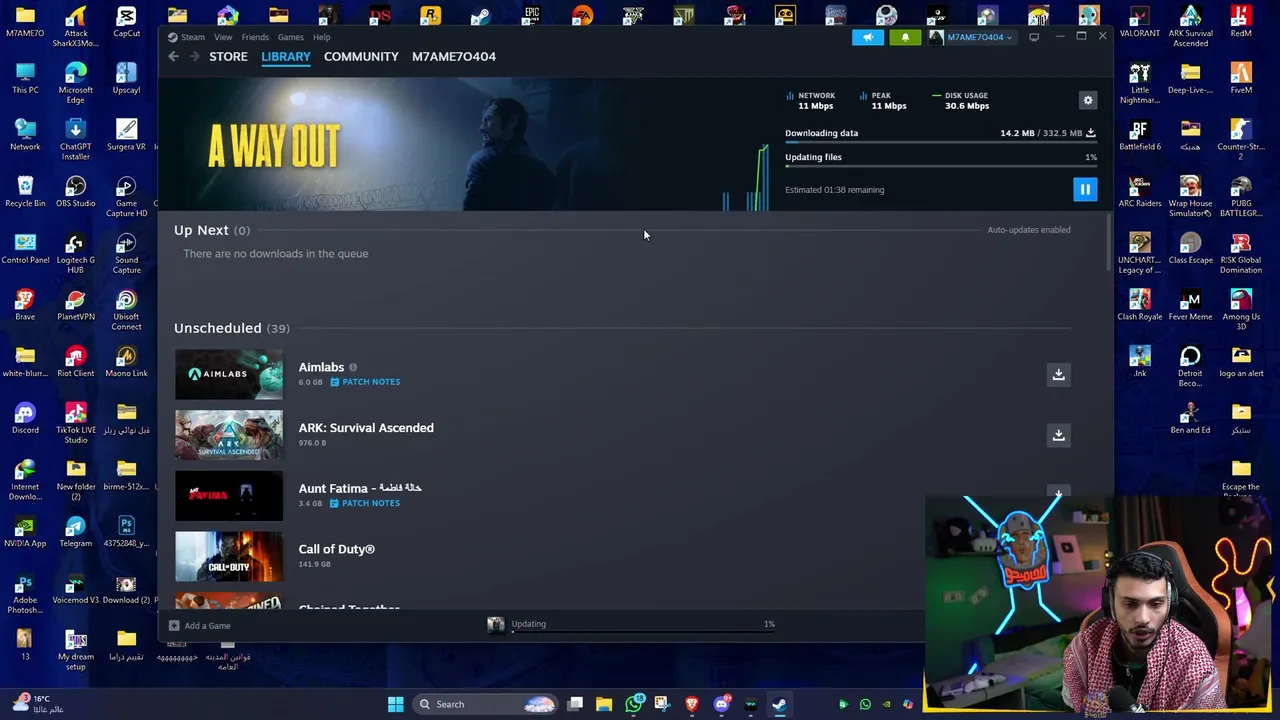Open the CapCut desktop icon

[126, 22]
